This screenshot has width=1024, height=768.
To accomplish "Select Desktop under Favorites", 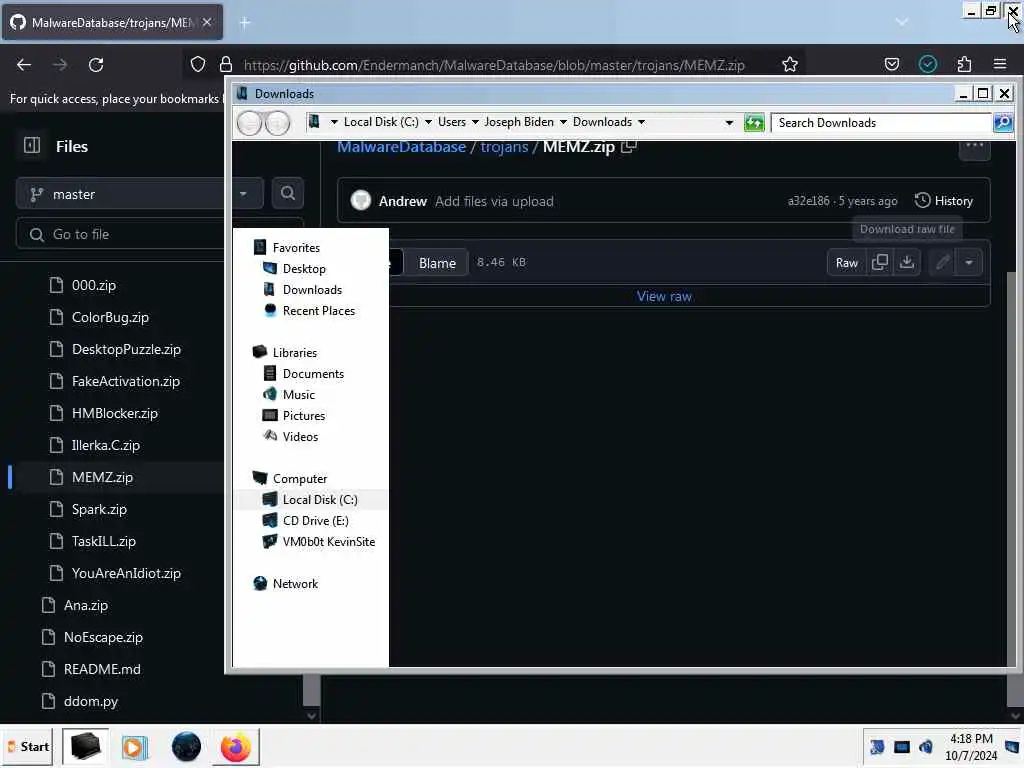I will (304, 268).
